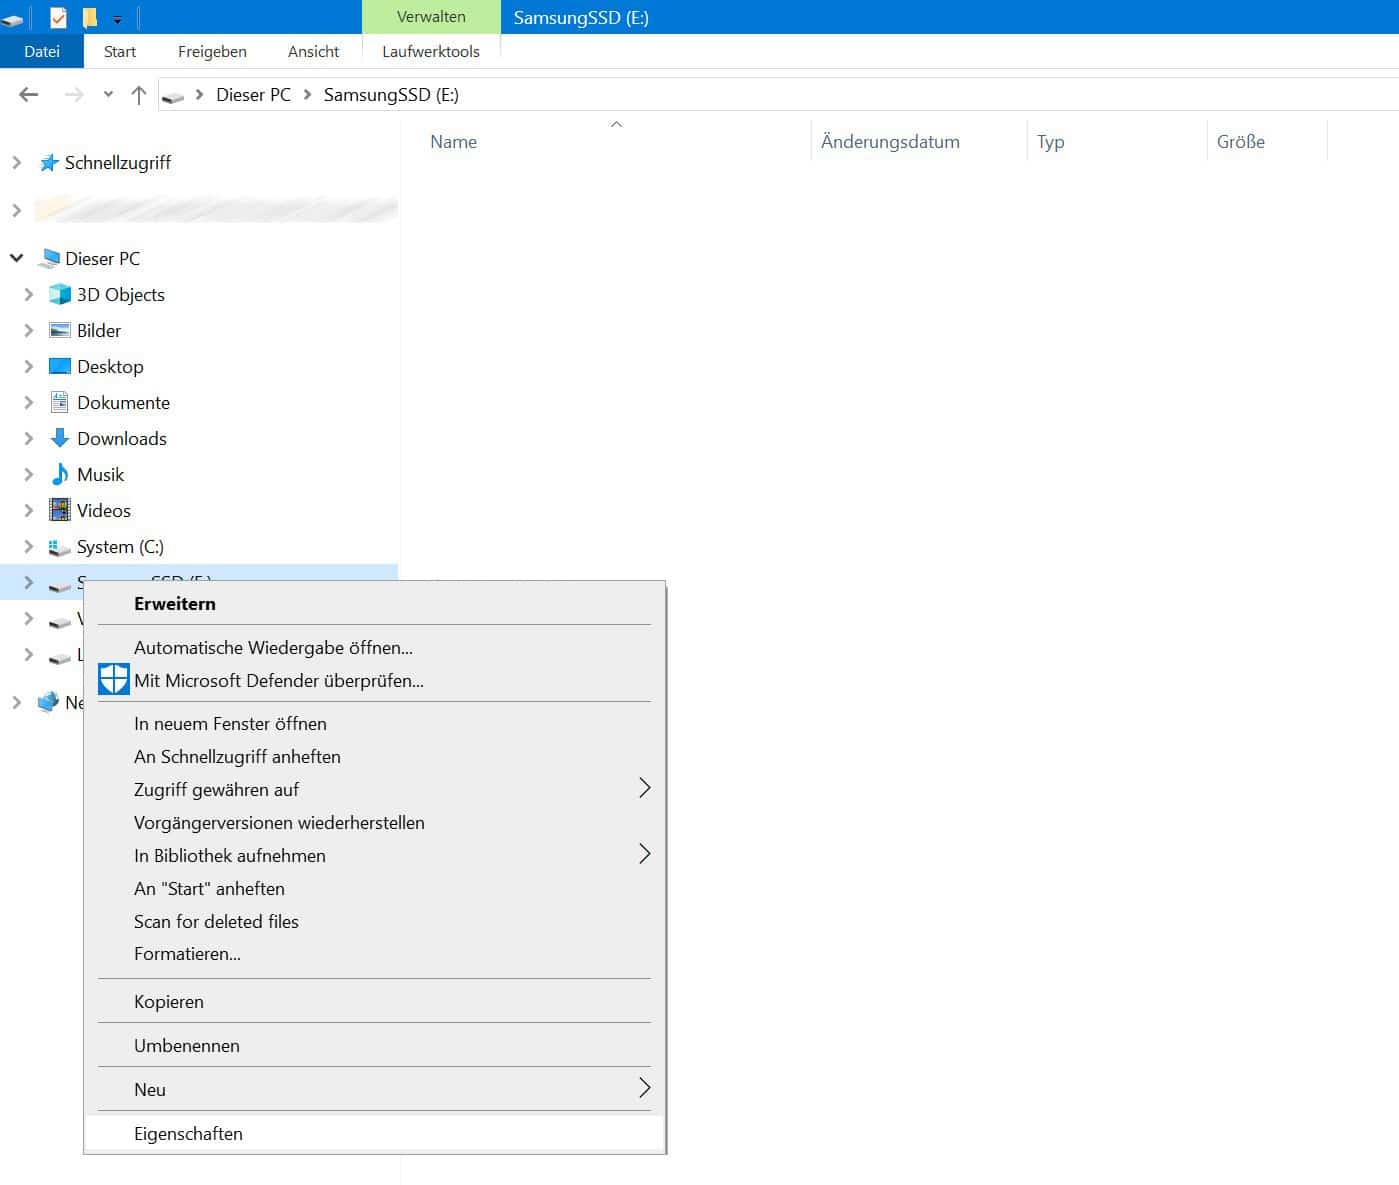This screenshot has height=1185, width=1399.
Task: Expand the Dokumente node
Action: coord(28,402)
